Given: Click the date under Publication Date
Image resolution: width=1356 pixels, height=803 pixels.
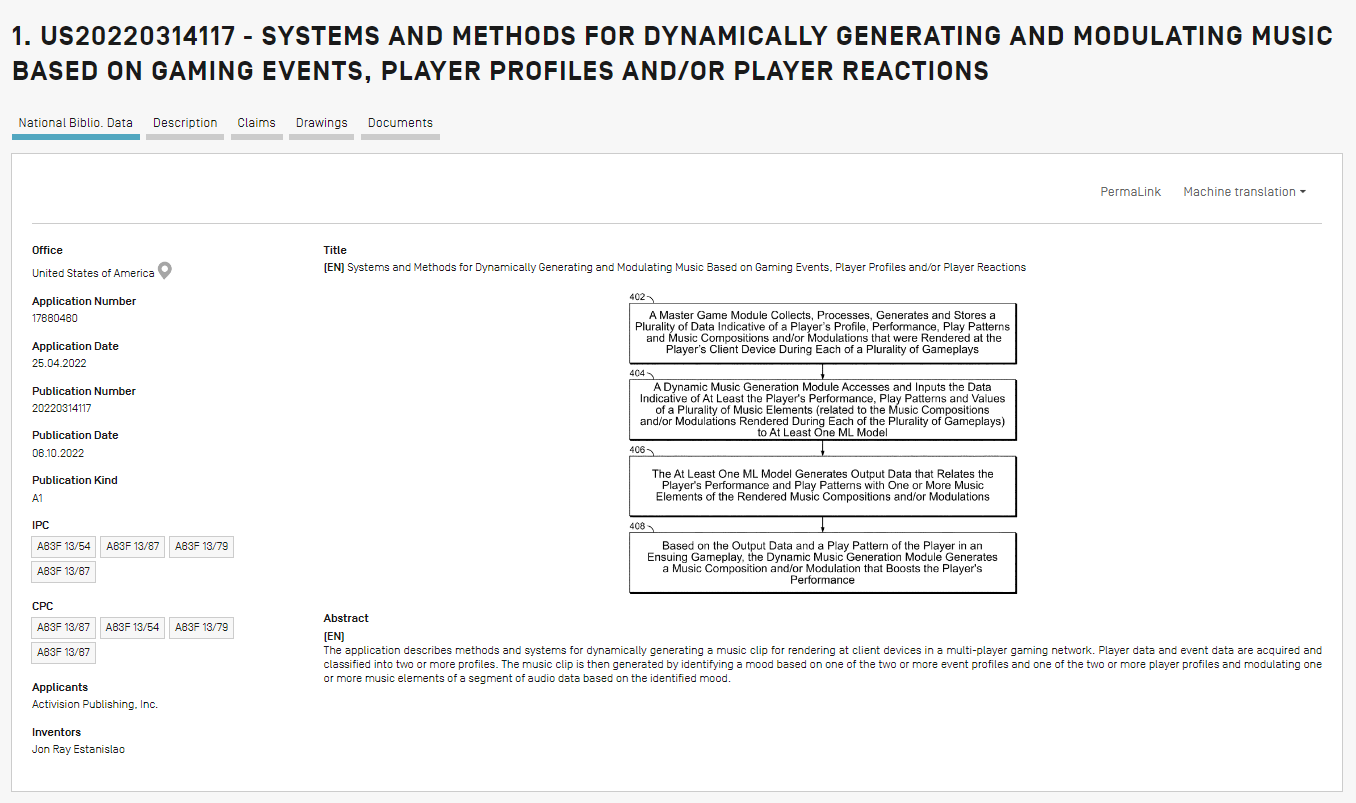Looking at the screenshot, I should 58,453.
